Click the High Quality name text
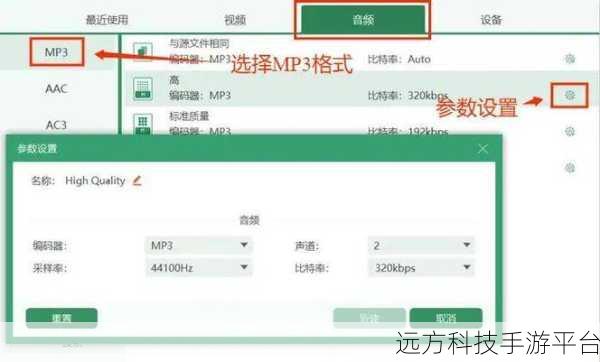This screenshot has height=362, width=600. point(95,181)
